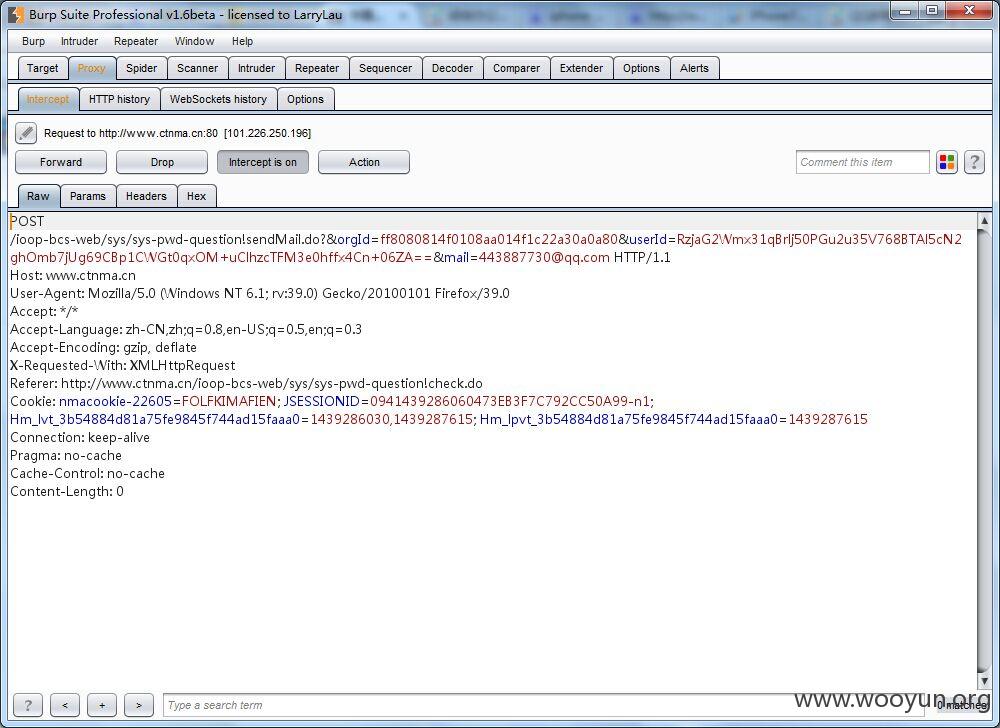Switch to the Comparer tab
1000x728 pixels.
pyautogui.click(x=517, y=68)
